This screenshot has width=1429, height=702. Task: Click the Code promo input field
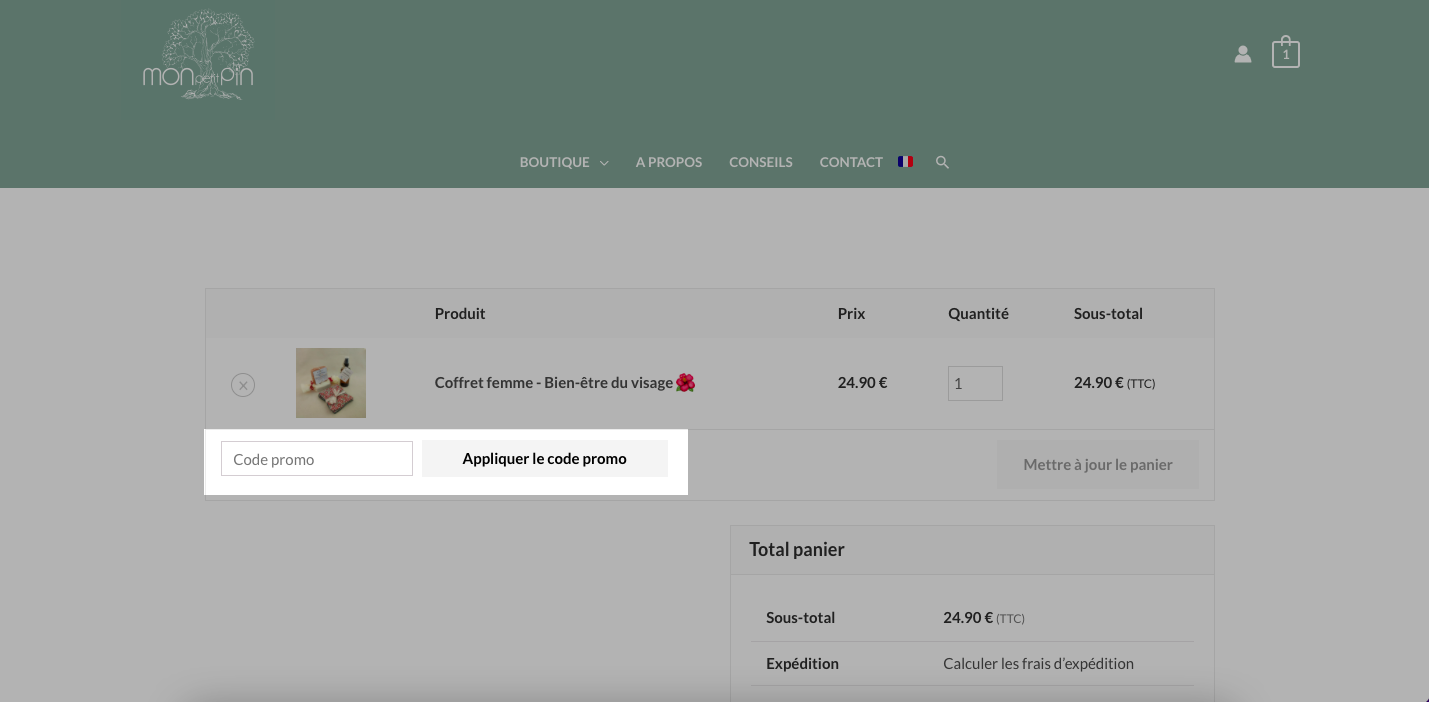[x=317, y=459]
